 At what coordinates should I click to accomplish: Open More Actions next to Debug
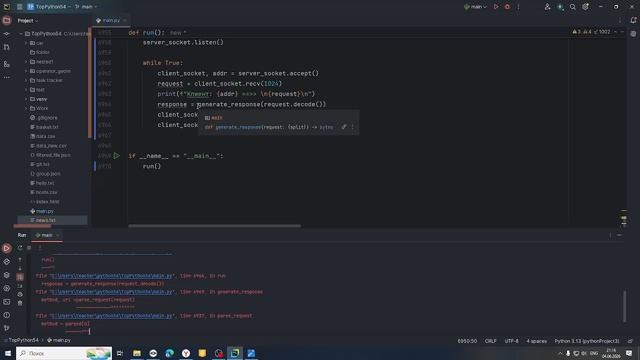[518, 7]
